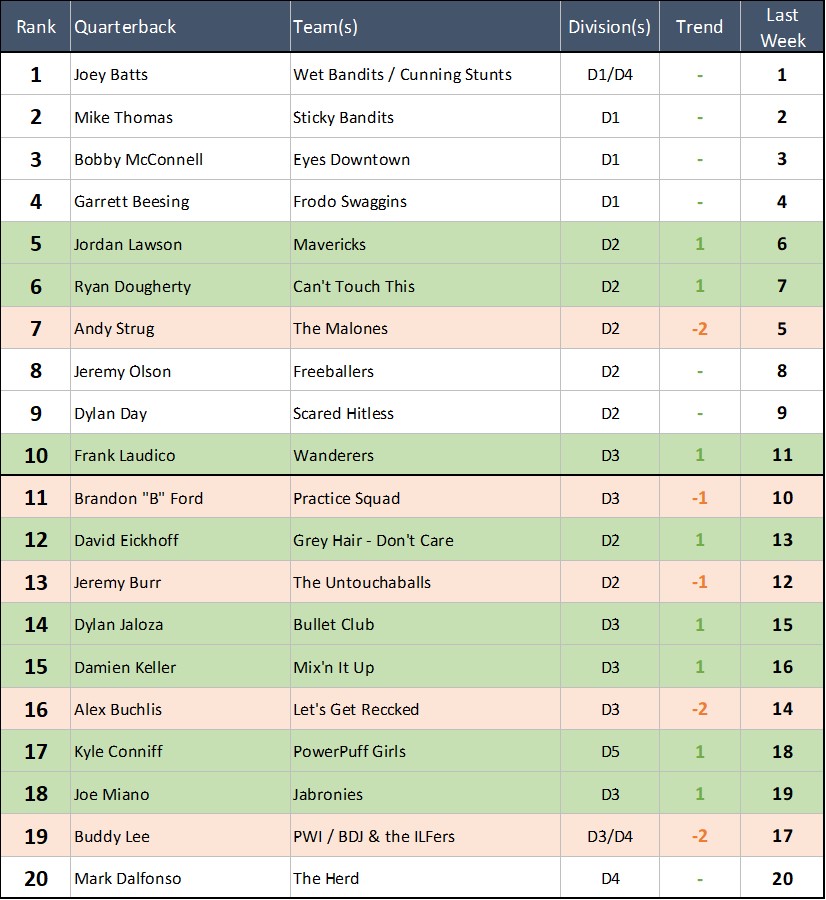Select Andy Strug's -2 trend value
The height and width of the screenshot is (900, 826).
point(699,329)
